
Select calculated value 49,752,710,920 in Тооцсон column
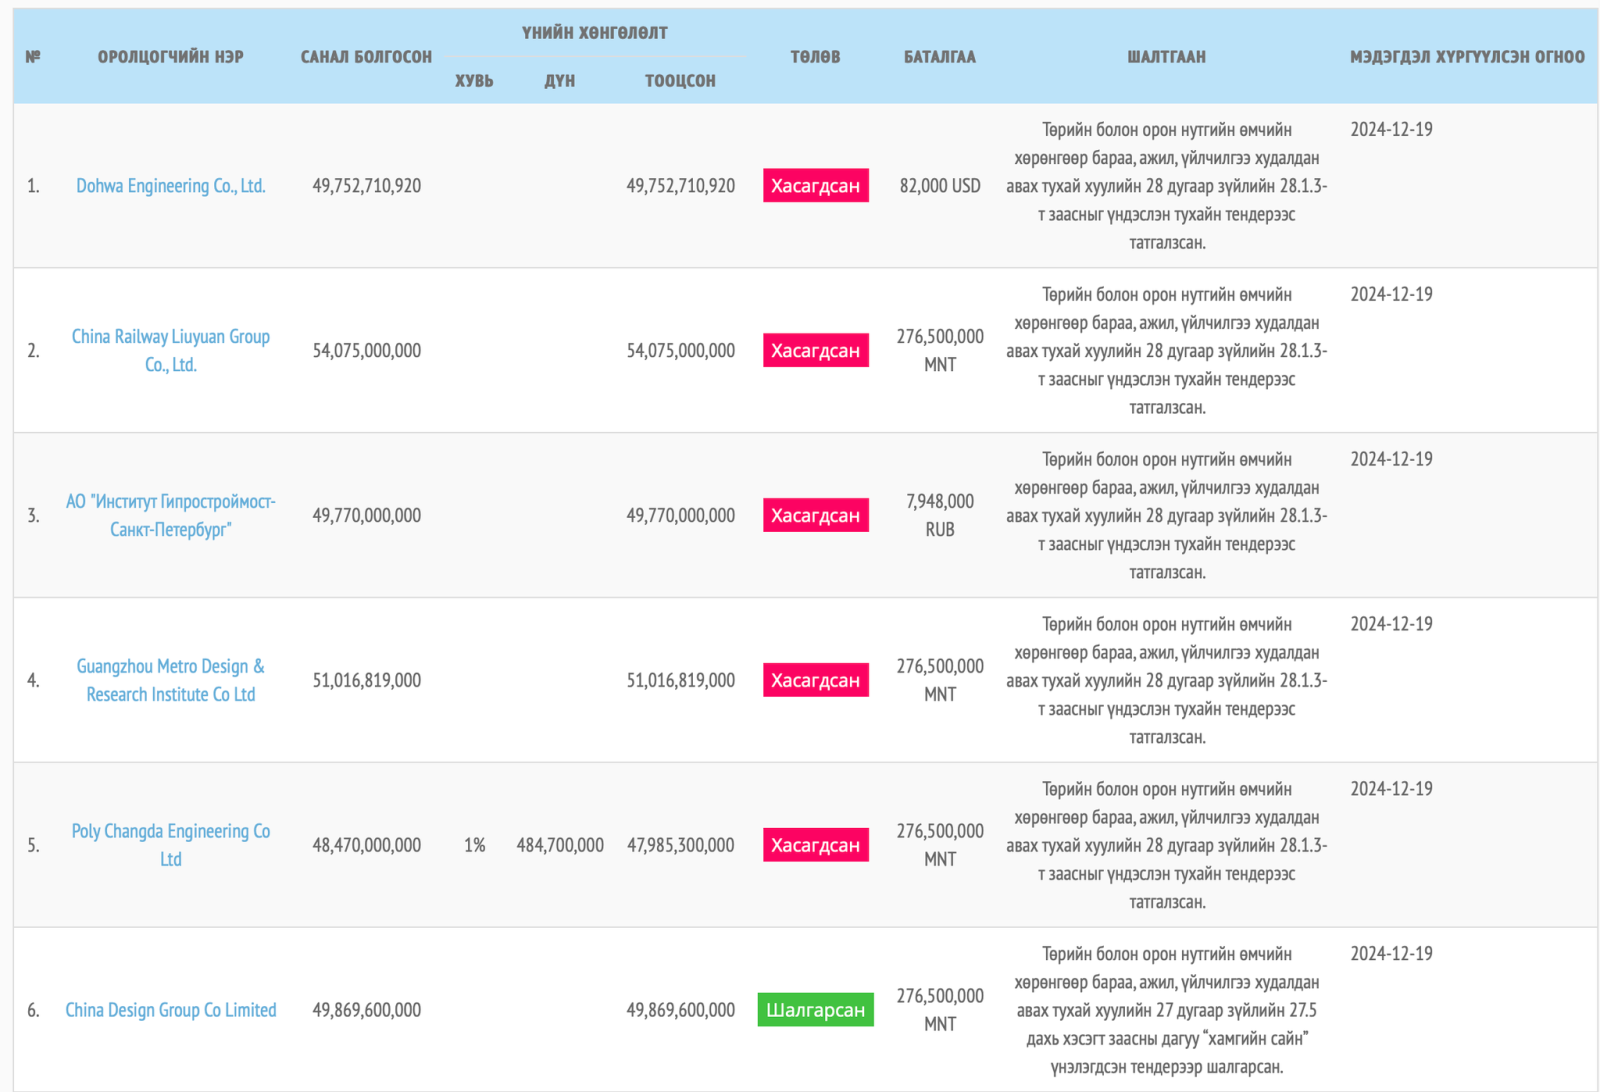point(681,186)
